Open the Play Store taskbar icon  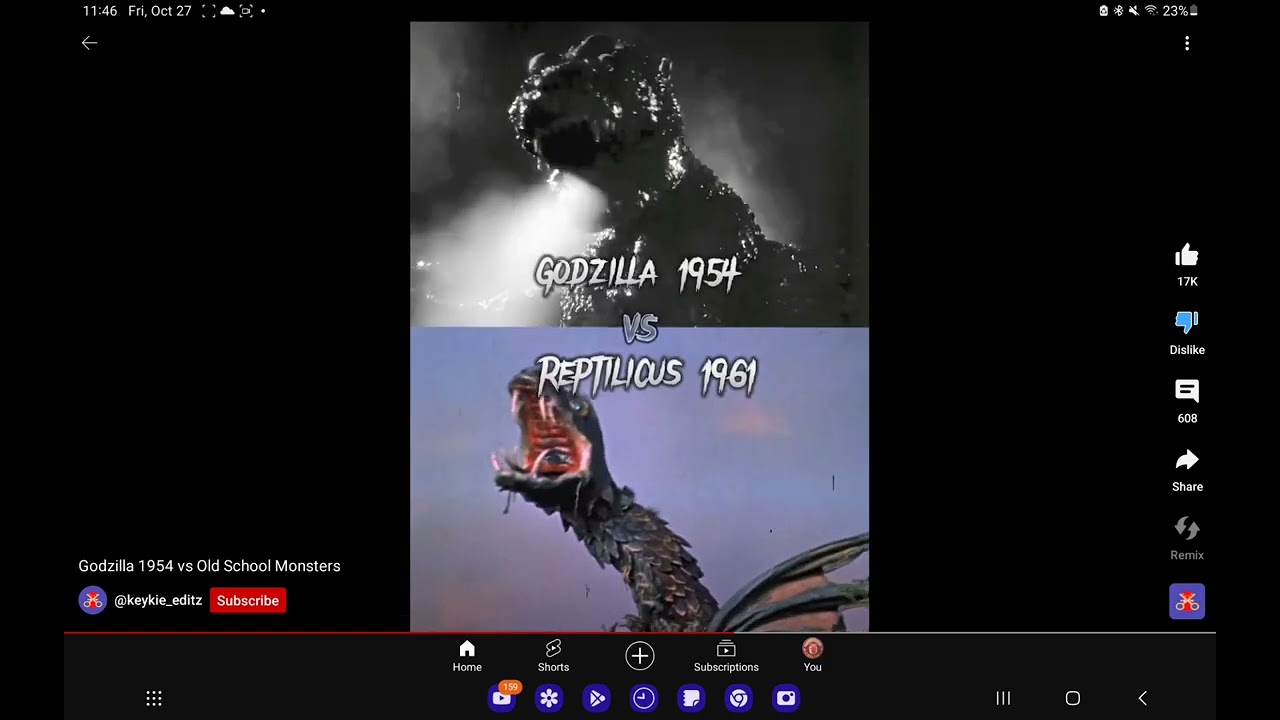point(597,698)
